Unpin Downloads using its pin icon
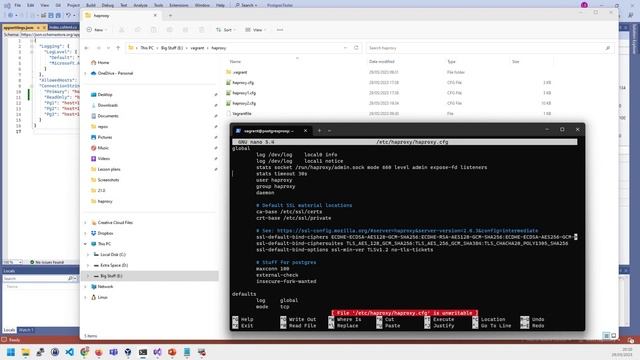 (216, 105)
